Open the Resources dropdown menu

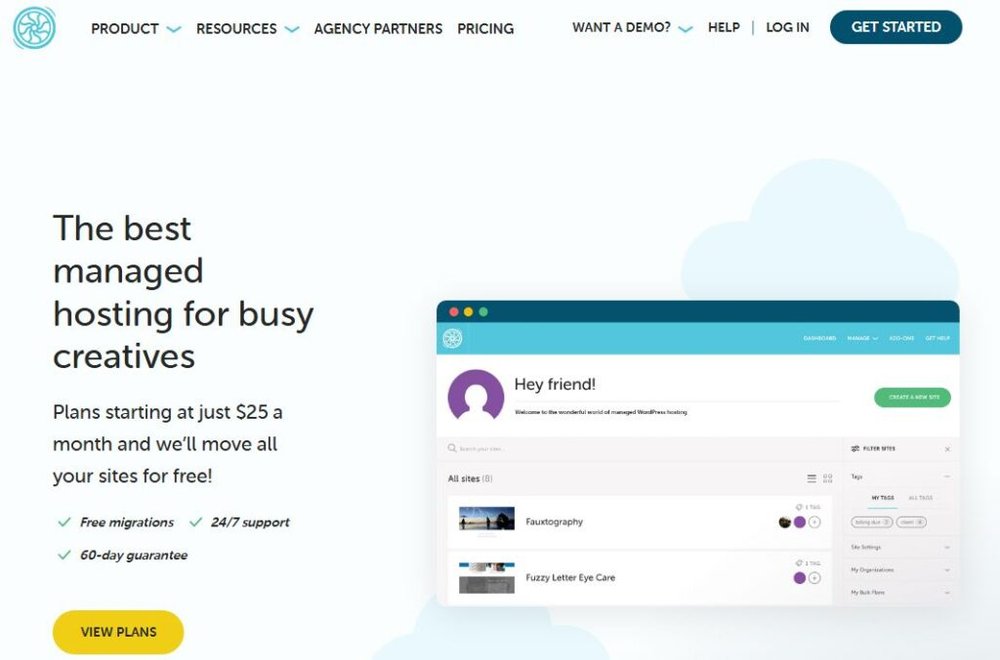(247, 29)
